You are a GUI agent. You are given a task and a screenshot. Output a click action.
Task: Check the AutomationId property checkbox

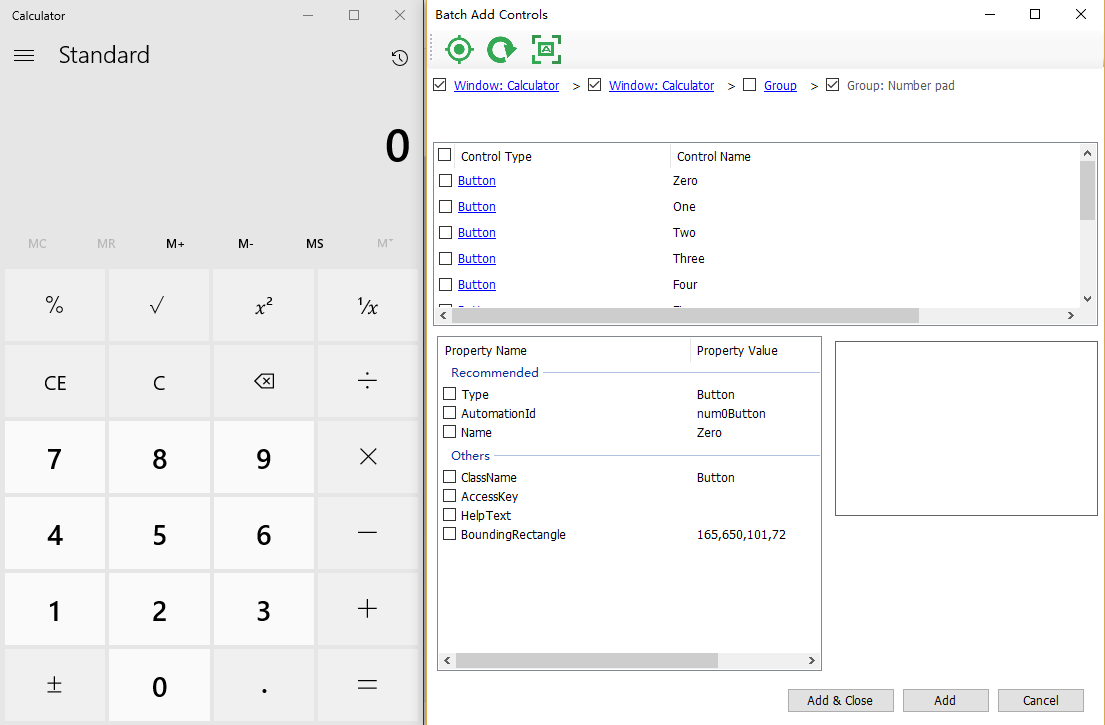pos(450,412)
